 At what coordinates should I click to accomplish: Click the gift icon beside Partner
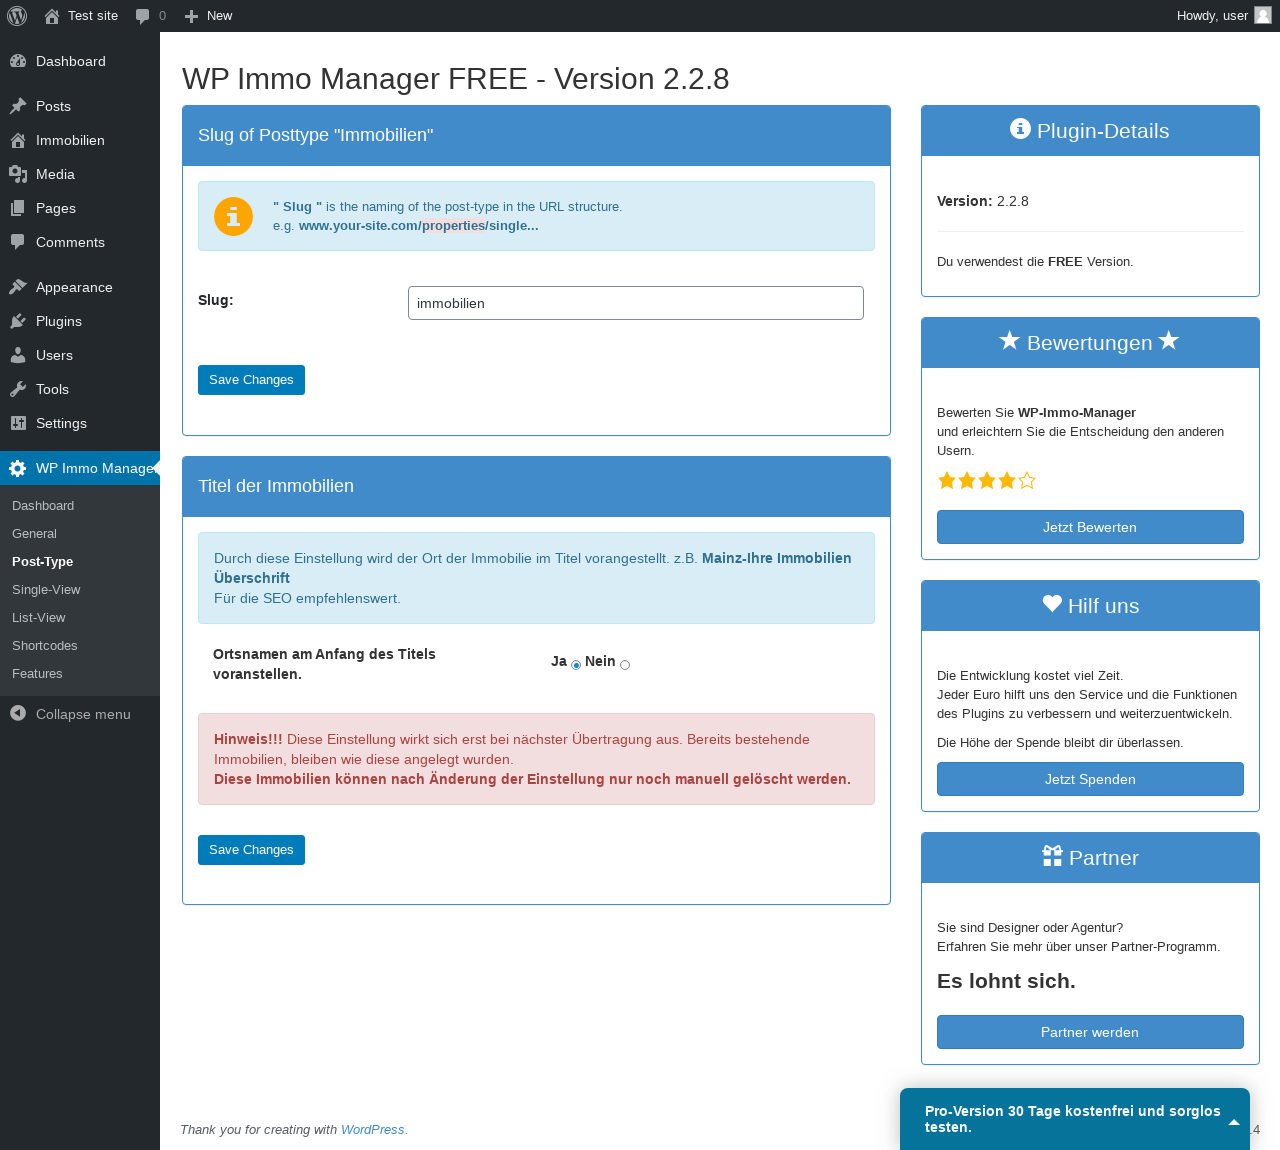[x=1052, y=856]
